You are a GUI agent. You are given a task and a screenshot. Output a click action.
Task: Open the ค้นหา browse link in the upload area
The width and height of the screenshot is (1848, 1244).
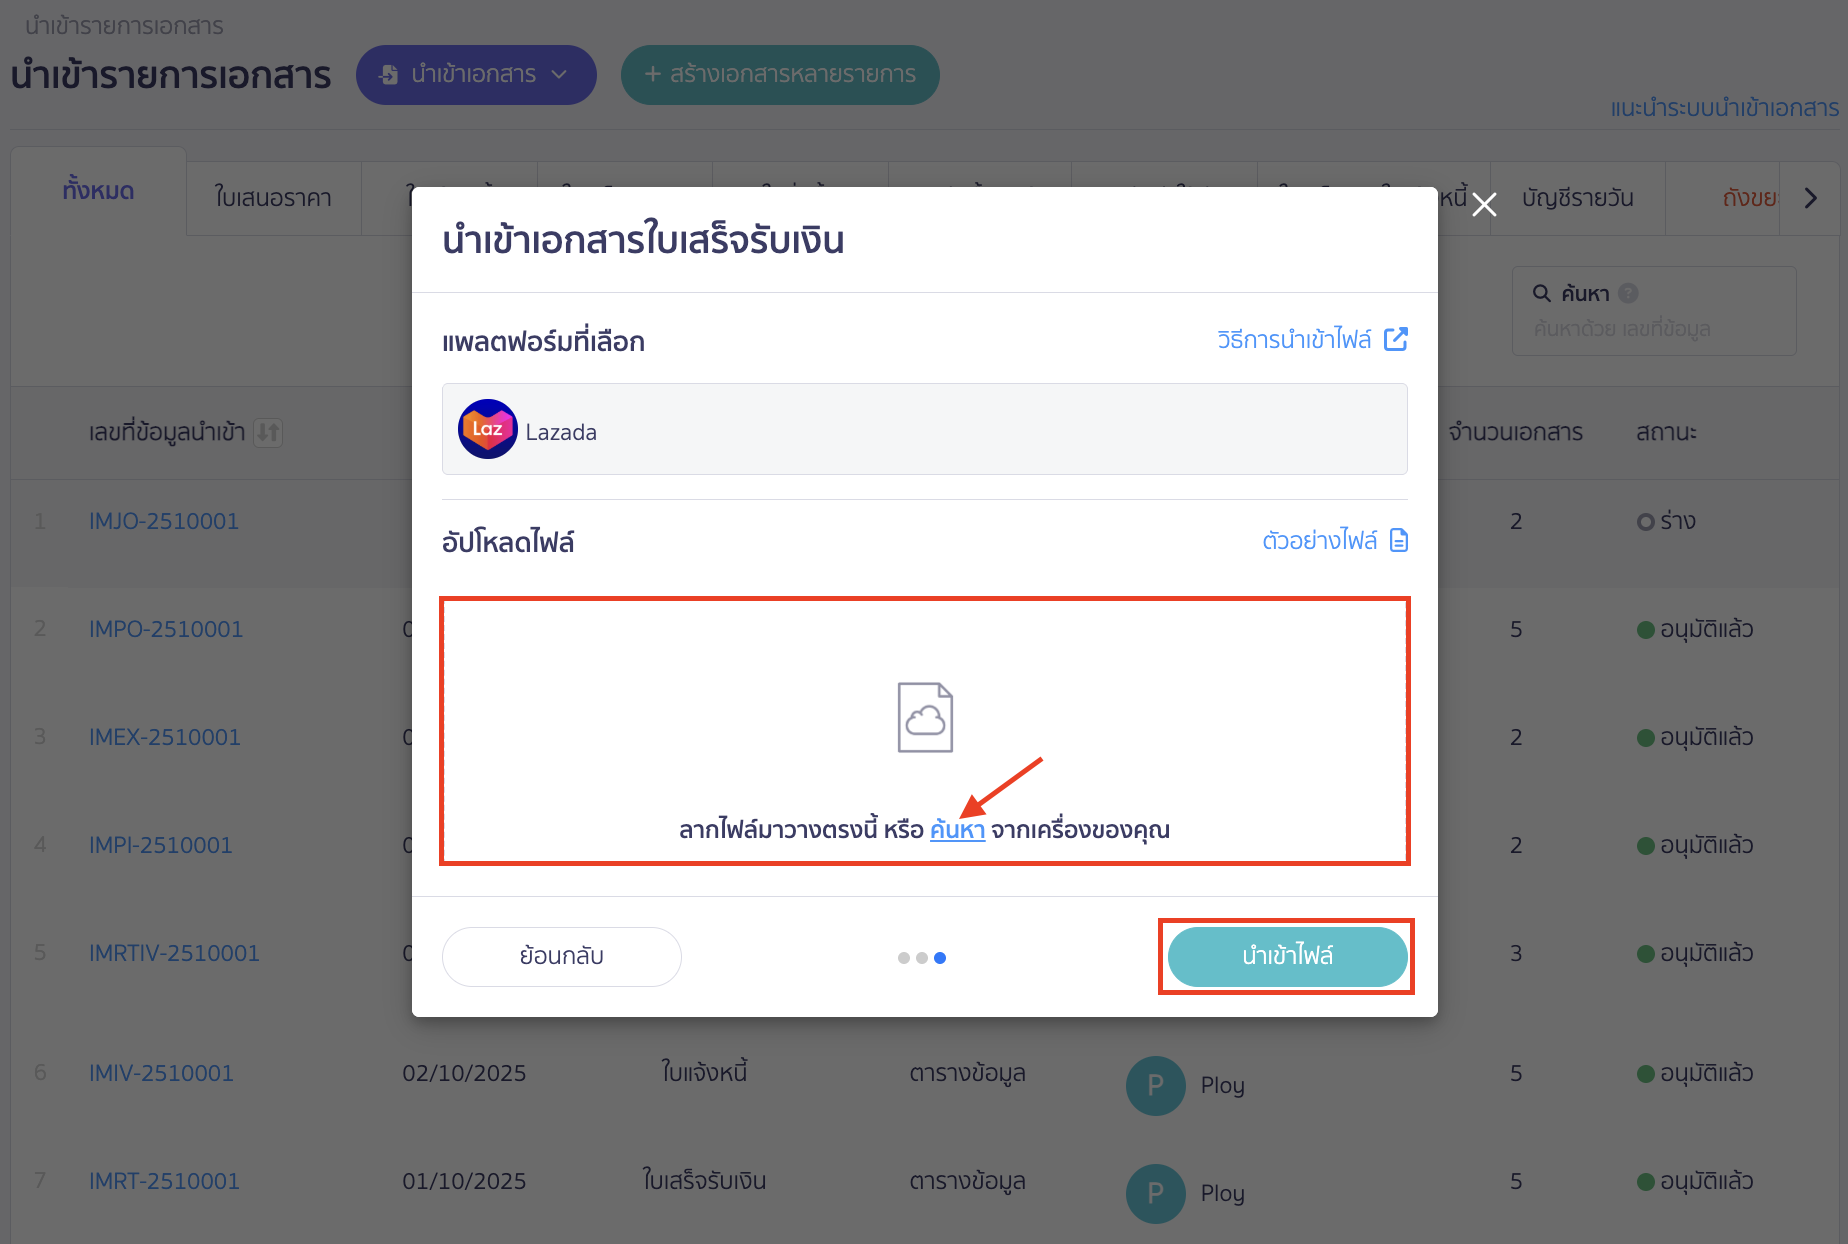(x=957, y=829)
